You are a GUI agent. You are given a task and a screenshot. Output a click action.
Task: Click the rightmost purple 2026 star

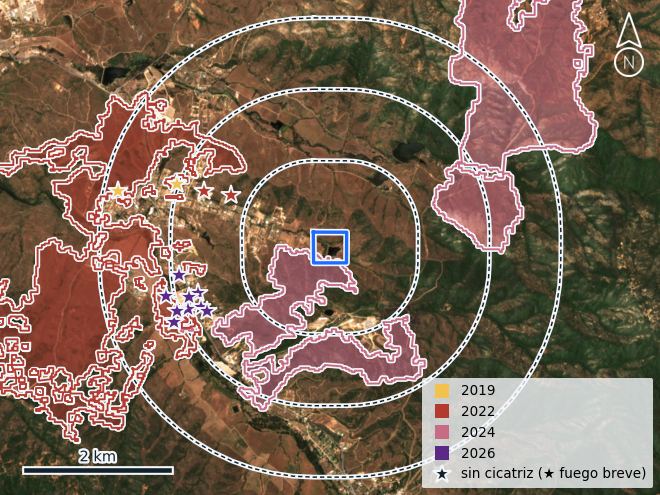pos(207,311)
